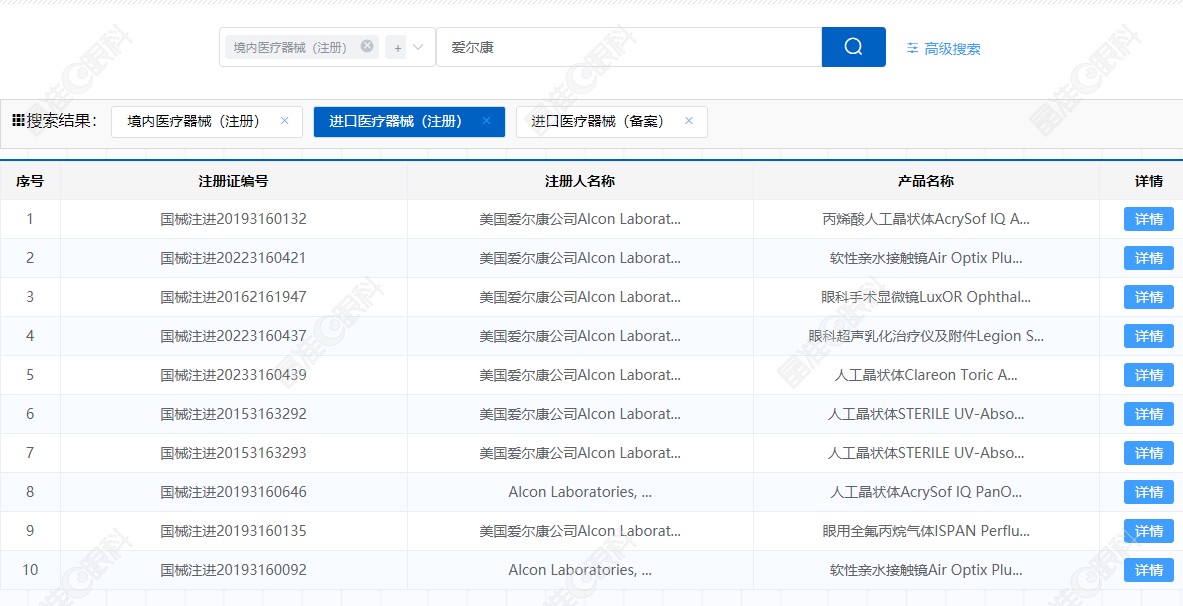
Task: Click row 10 registrant Alcon Laboratories
Action: pyautogui.click(x=580, y=570)
